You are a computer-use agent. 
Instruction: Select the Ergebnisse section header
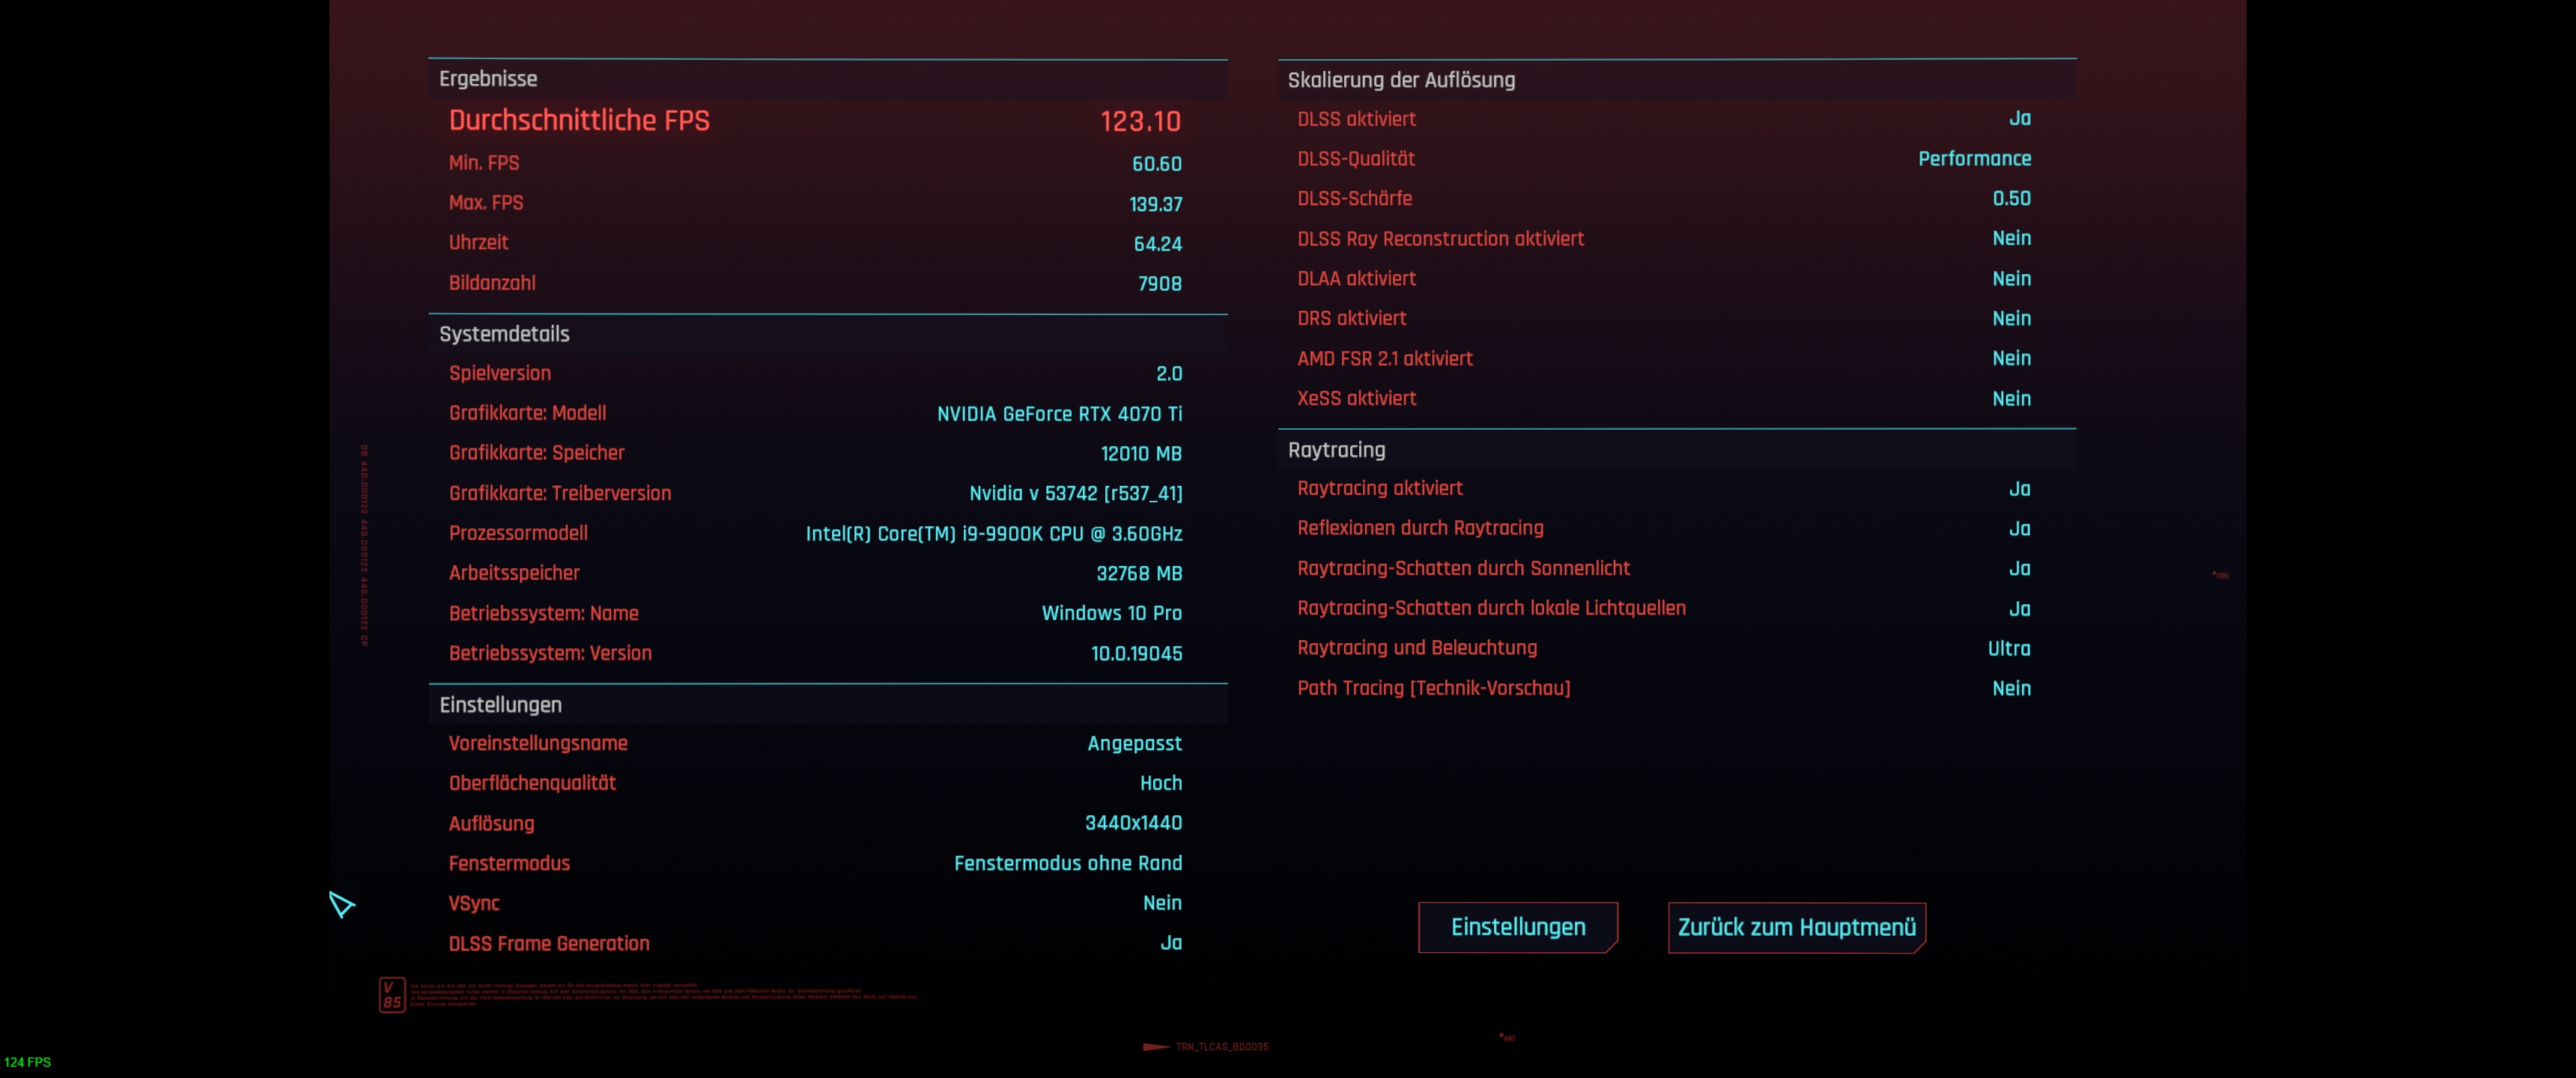488,79
